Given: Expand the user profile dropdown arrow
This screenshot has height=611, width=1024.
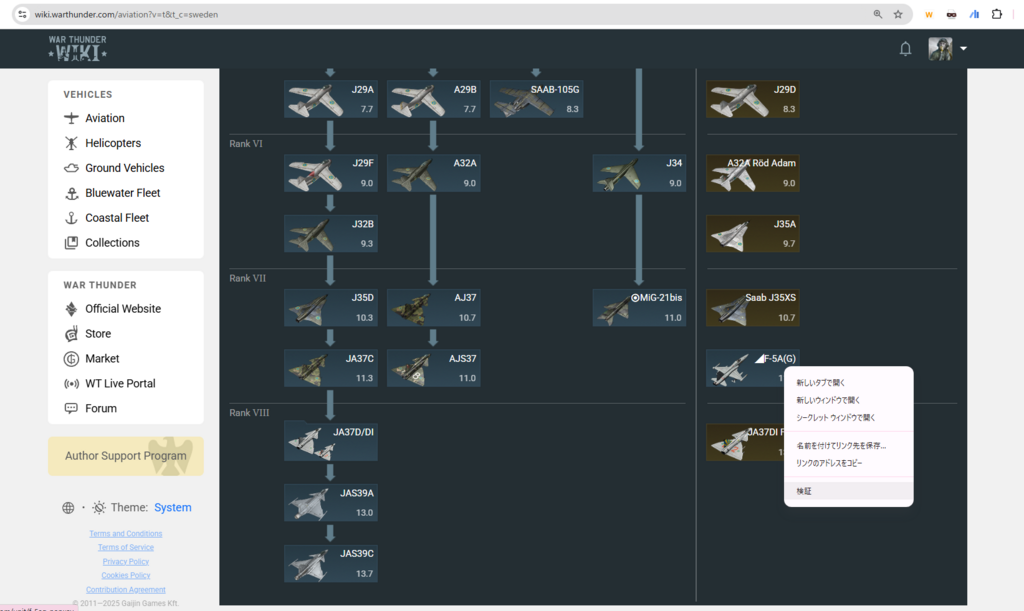Looking at the screenshot, I should (963, 49).
